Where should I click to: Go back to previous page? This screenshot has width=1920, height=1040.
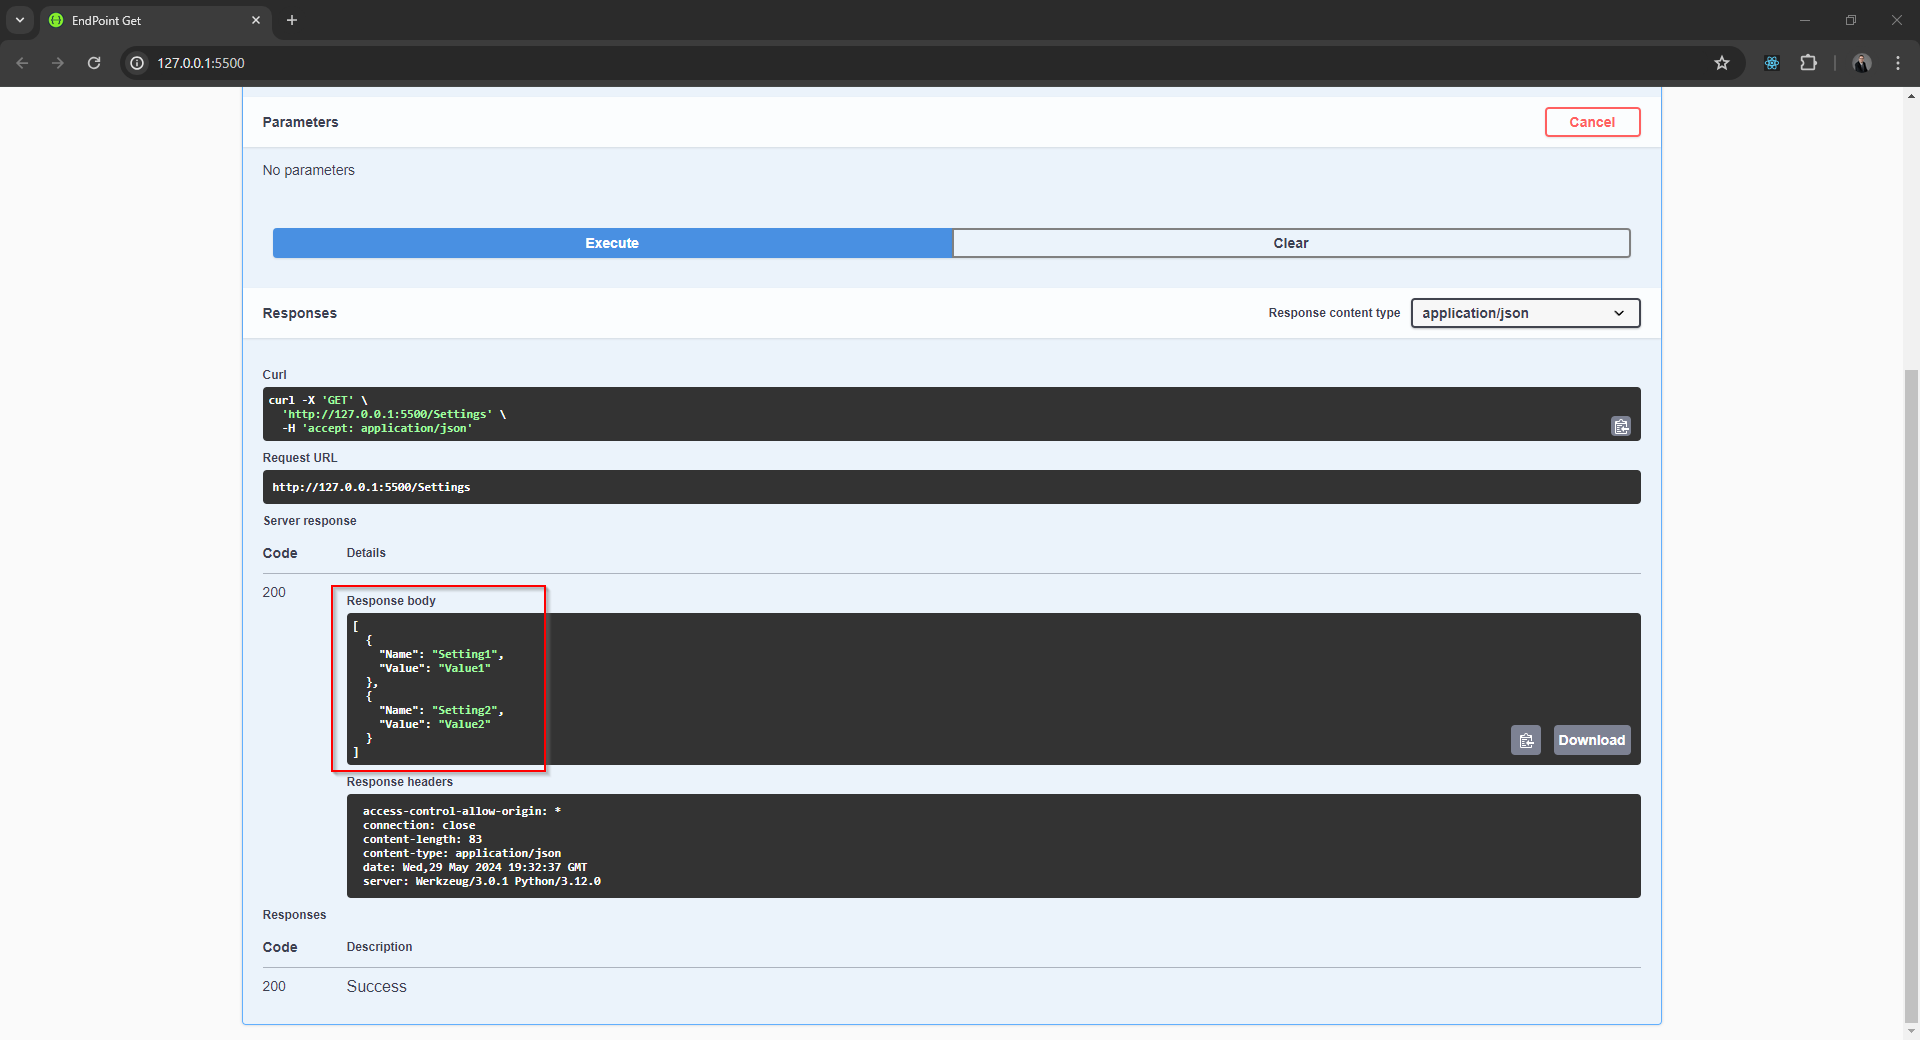22,63
